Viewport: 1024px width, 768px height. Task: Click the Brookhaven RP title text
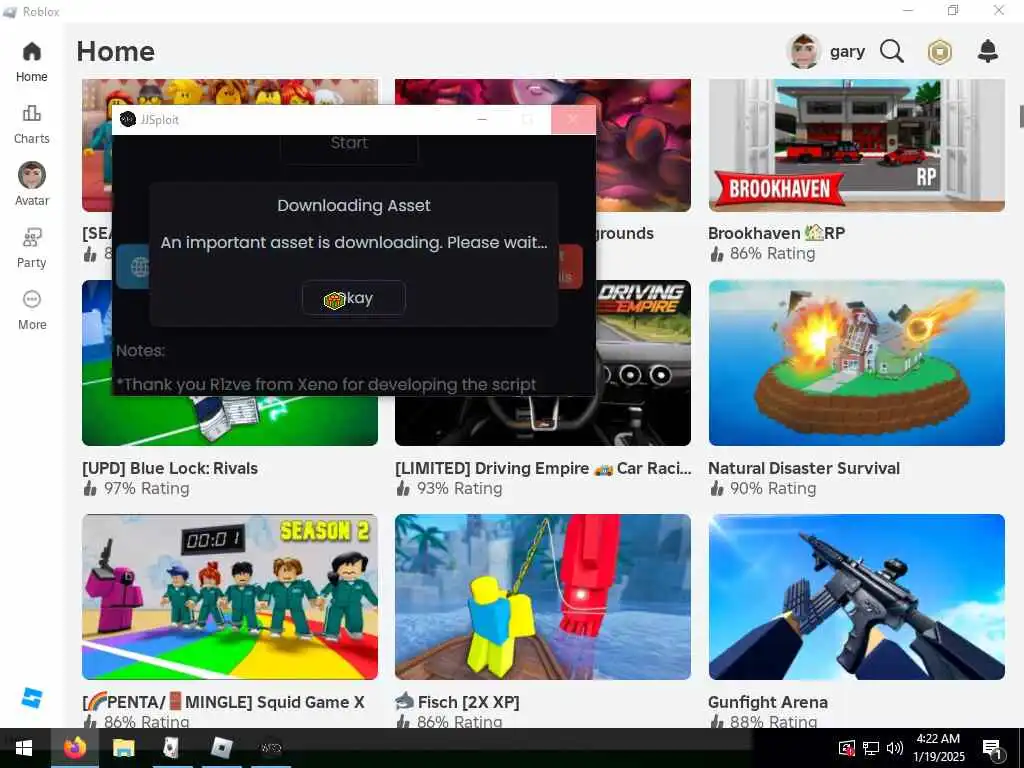click(776, 233)
